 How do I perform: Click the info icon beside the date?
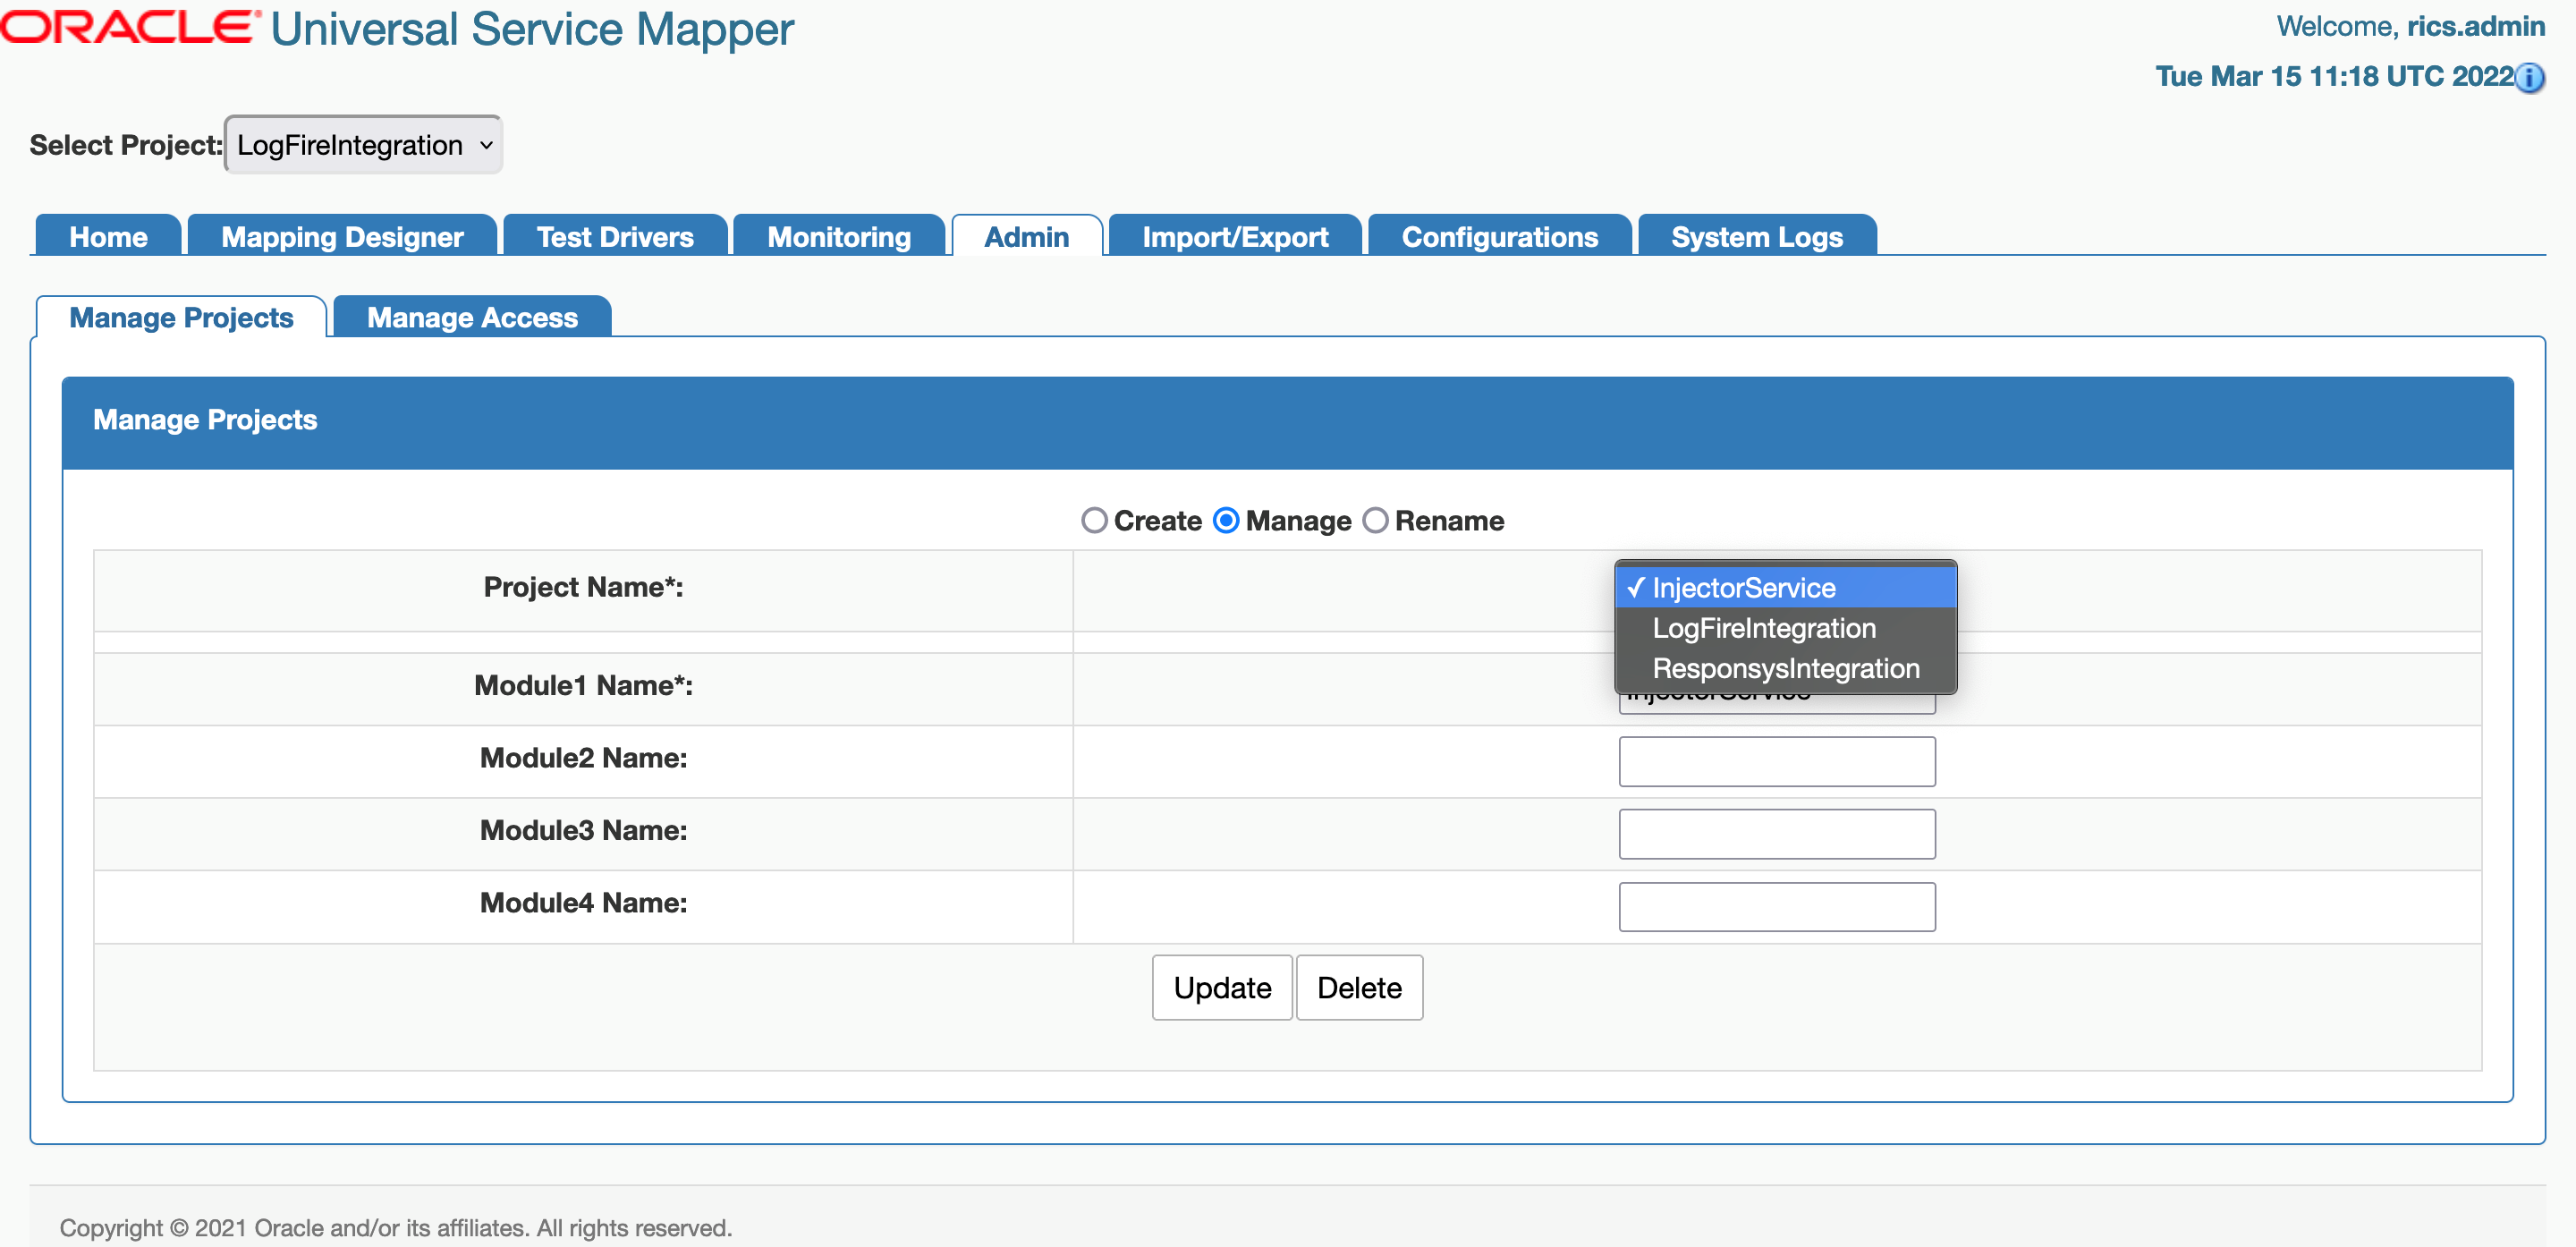pos(2530,78)
